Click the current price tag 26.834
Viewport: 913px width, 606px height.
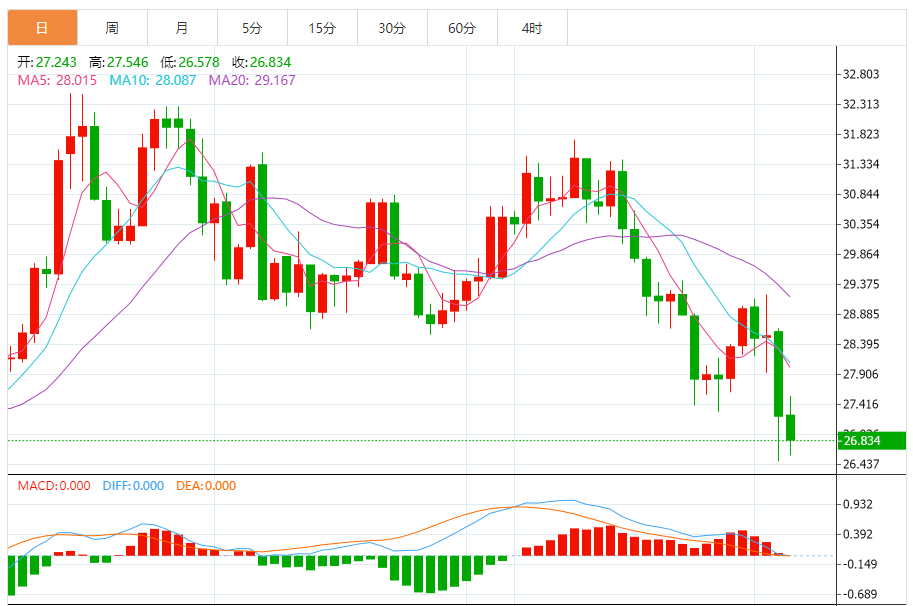(872, 441)
